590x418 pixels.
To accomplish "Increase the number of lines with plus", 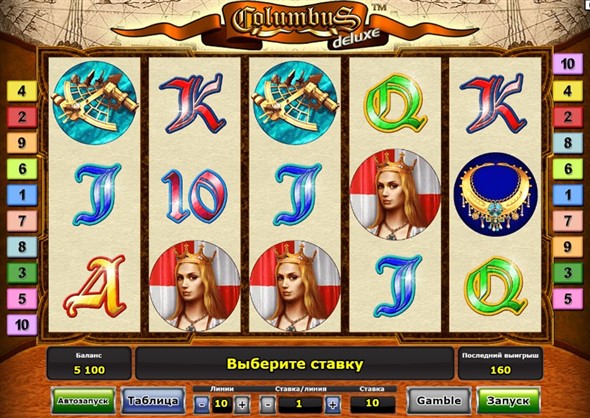I will (242, 404).
